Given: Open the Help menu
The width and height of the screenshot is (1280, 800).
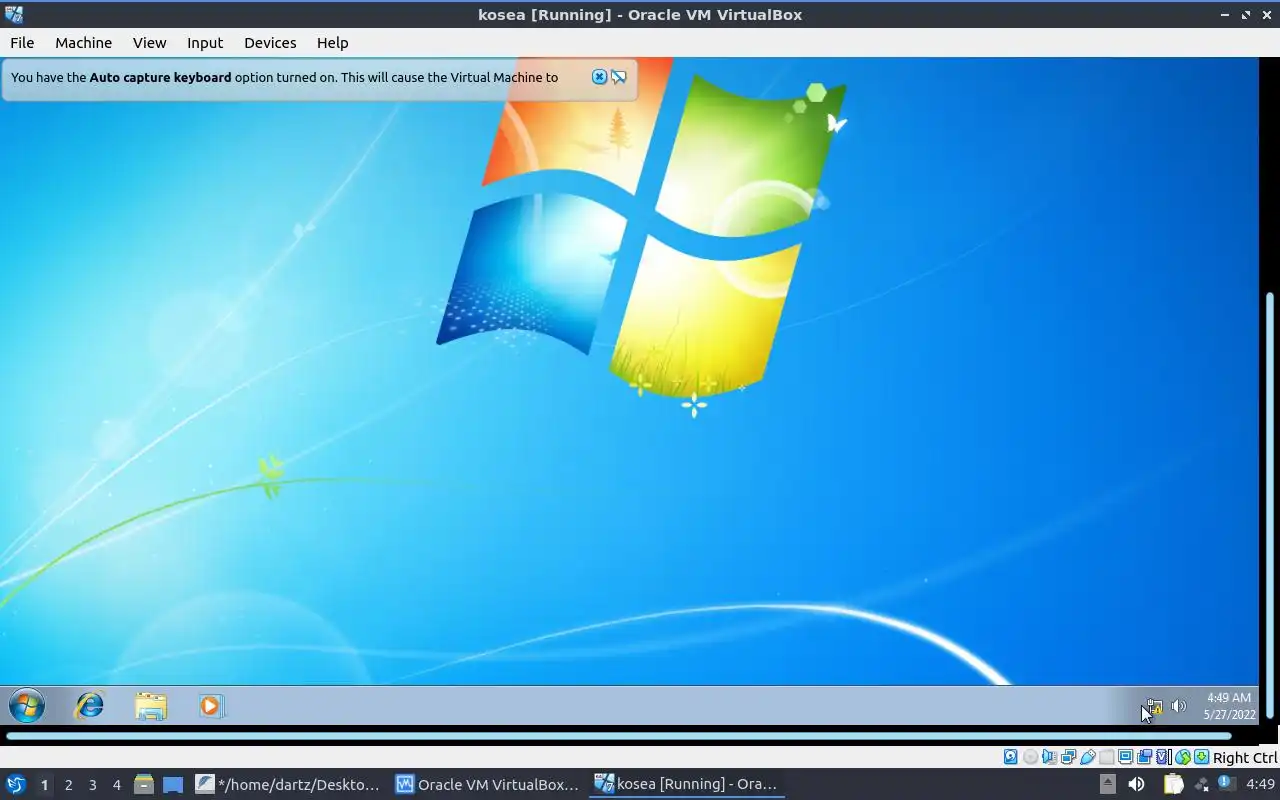Looking at the screenshot, I should (332, 42).
